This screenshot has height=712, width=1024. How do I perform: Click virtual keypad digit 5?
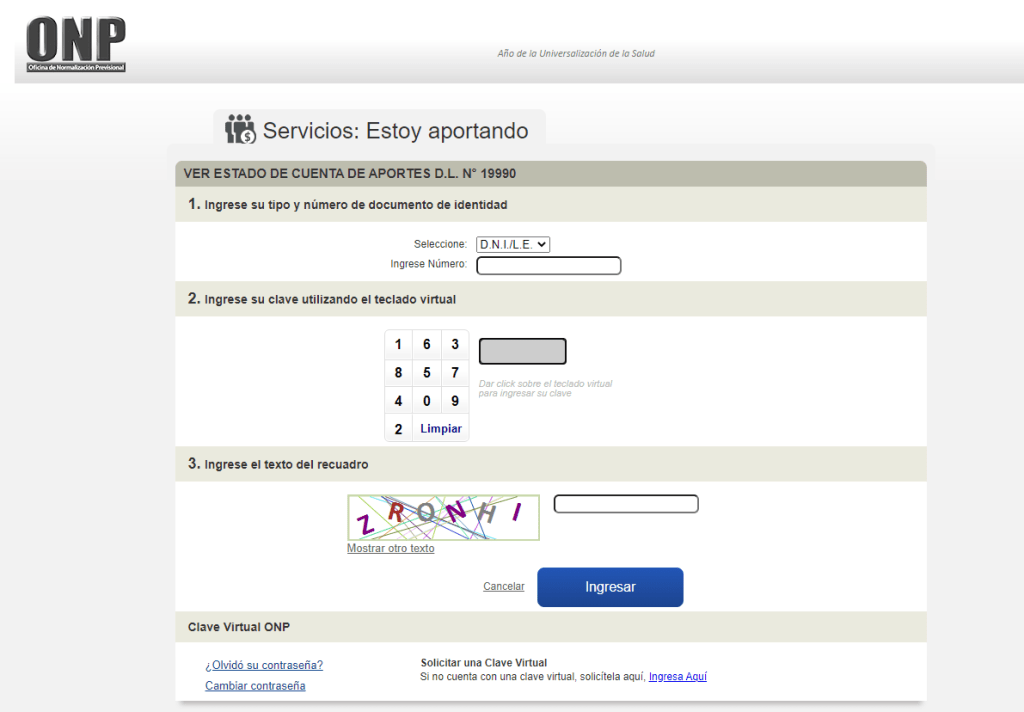tap(426, 373)
